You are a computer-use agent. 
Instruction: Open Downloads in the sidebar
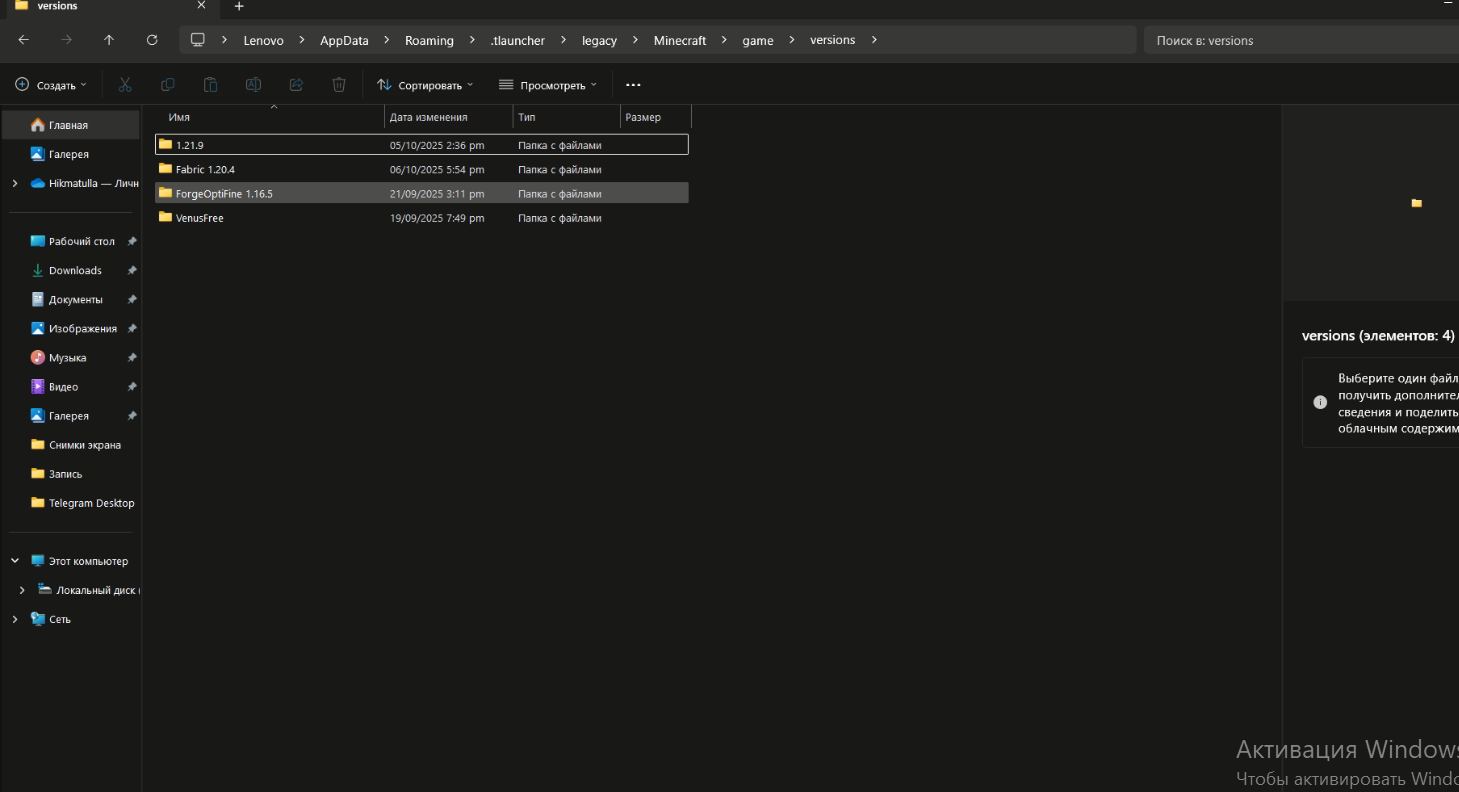75,270
